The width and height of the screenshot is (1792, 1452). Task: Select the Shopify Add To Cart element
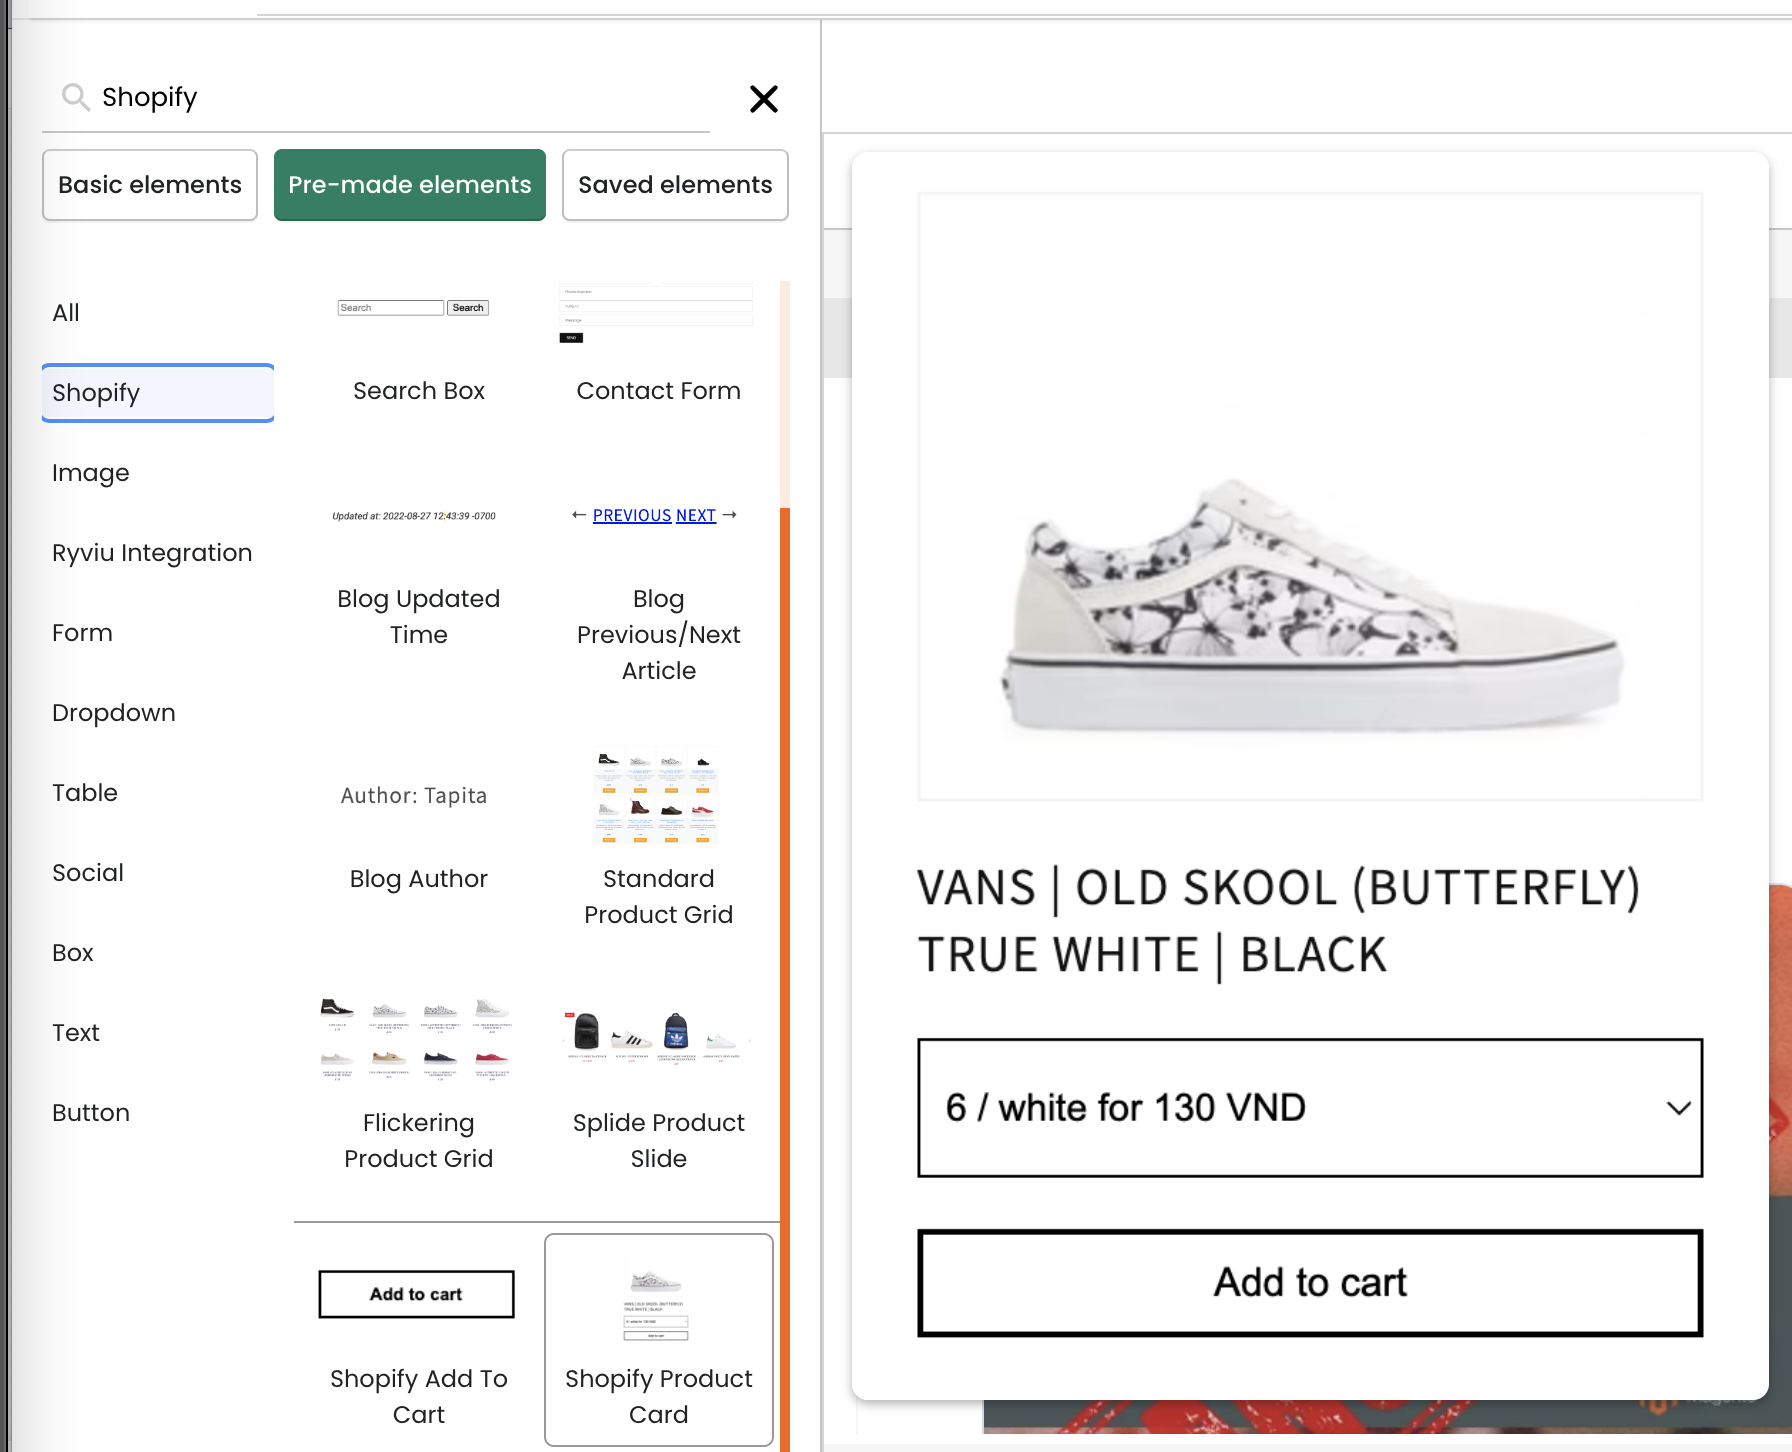418,1340
